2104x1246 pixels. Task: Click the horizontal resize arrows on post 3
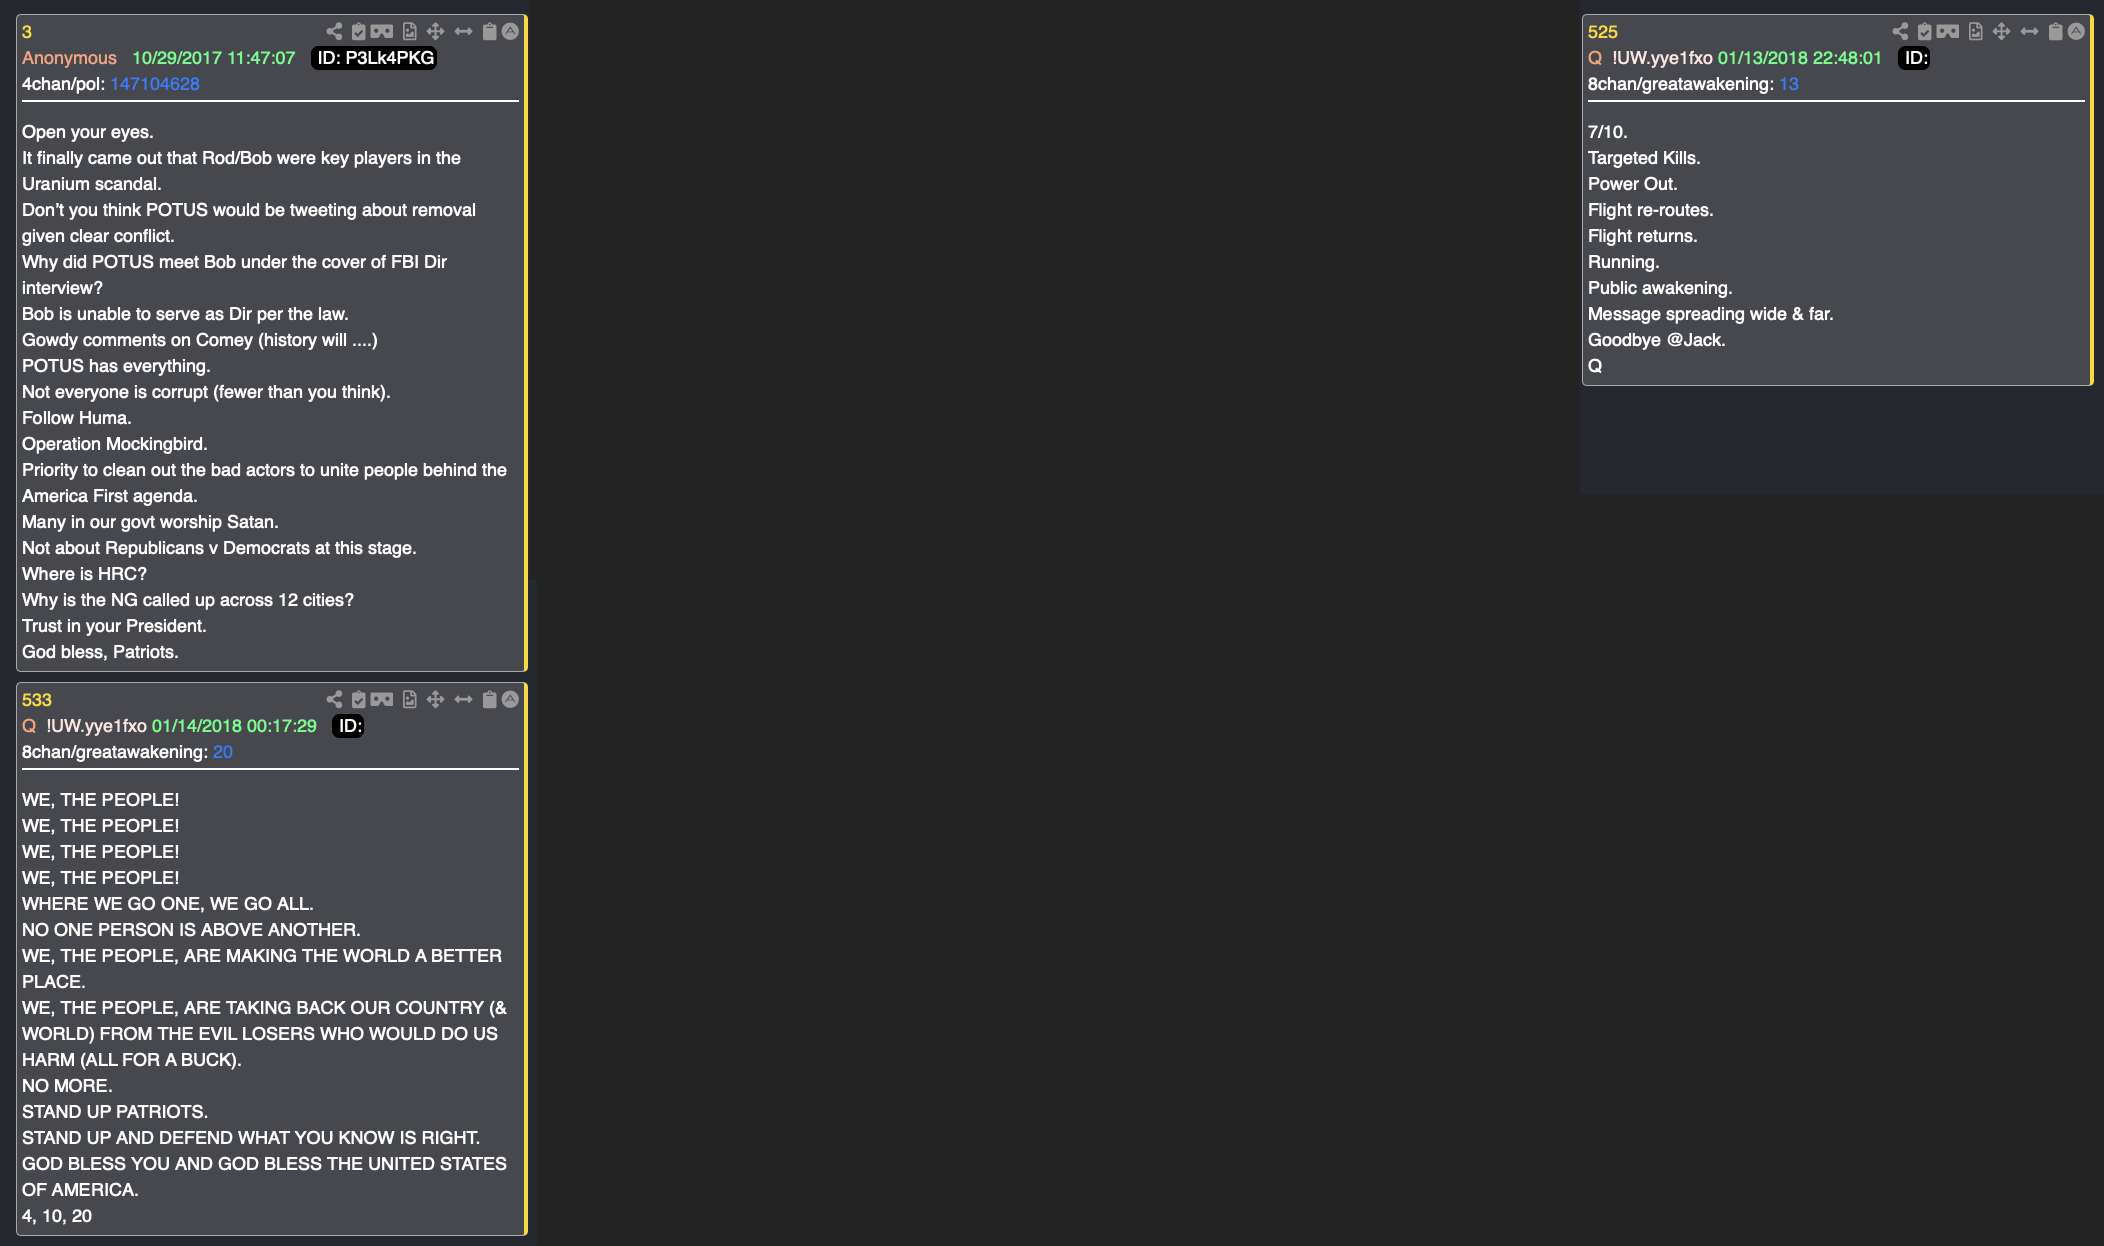point(463,31)
